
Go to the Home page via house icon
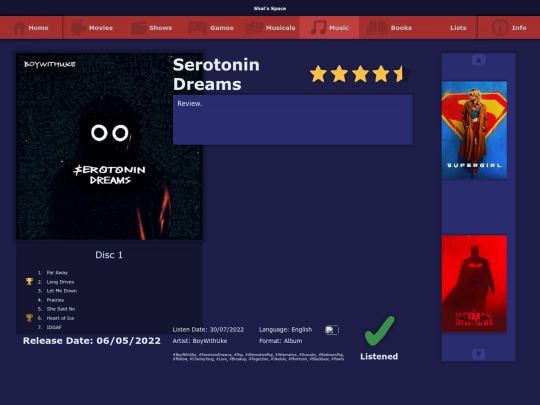(19, 28)
